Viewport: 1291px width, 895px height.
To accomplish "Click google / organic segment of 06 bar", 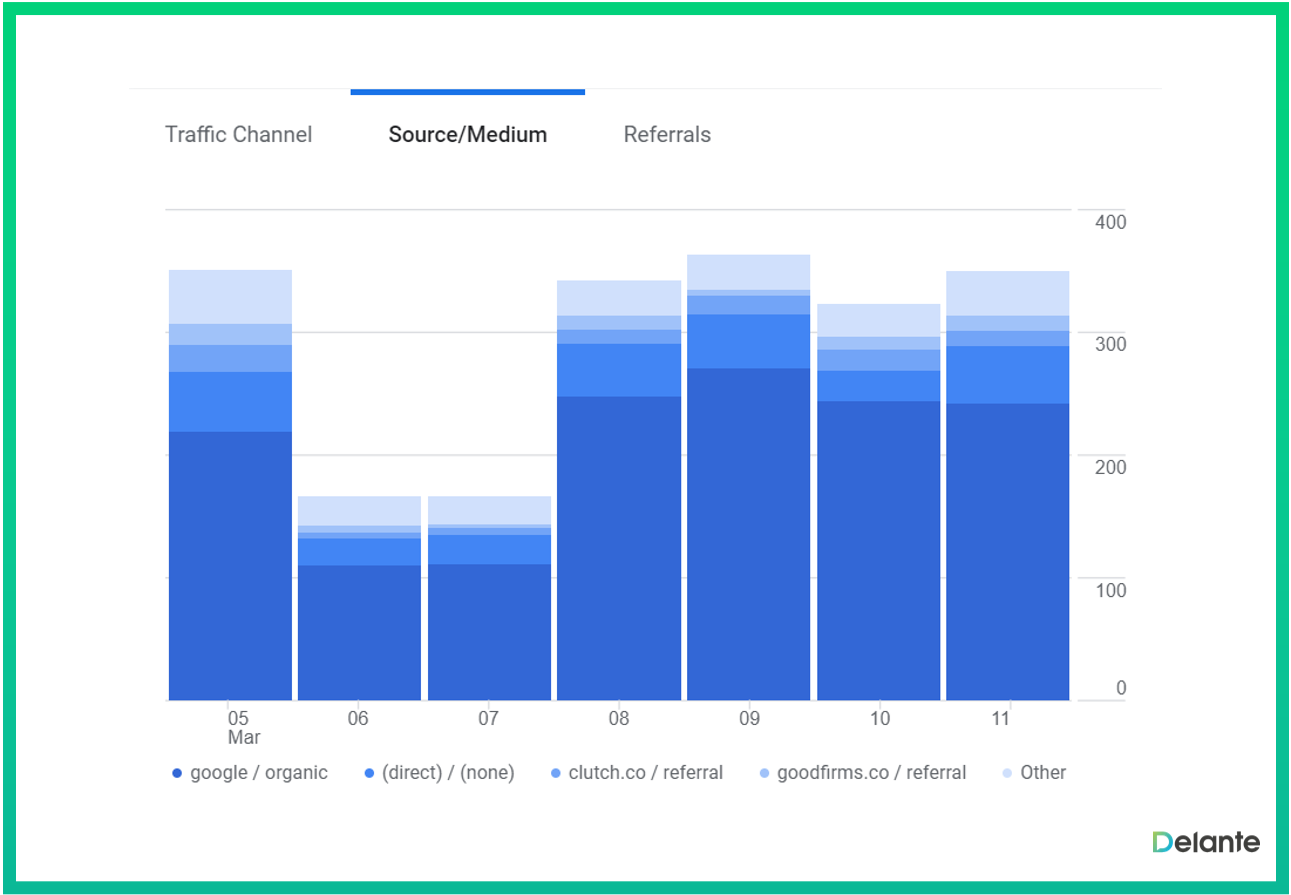I will click(359, 632).
